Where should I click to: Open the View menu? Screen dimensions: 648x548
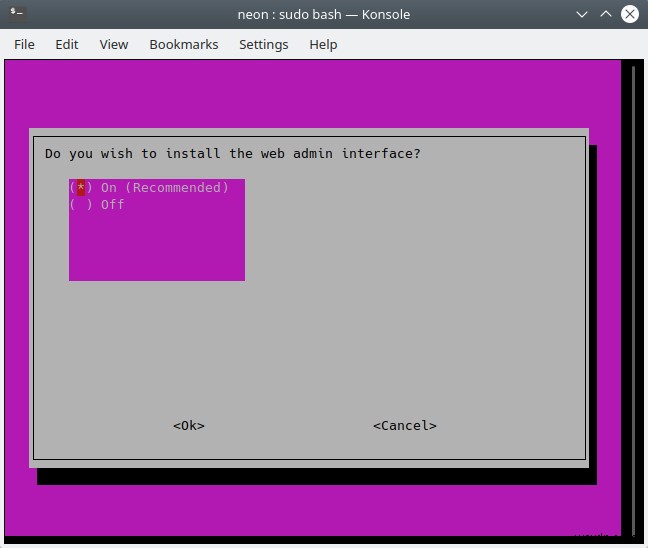(114, 44)
